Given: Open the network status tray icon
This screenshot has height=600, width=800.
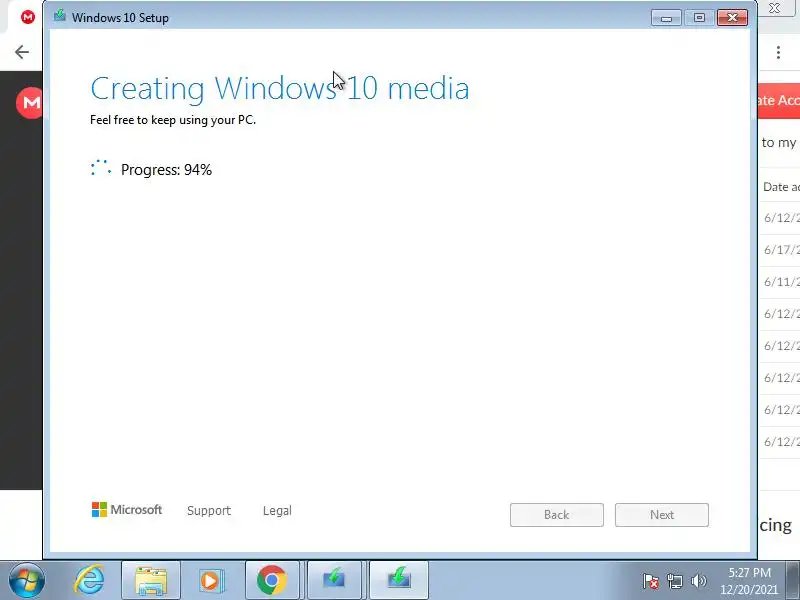Looking at the screenshot, I should click(674, 581).
